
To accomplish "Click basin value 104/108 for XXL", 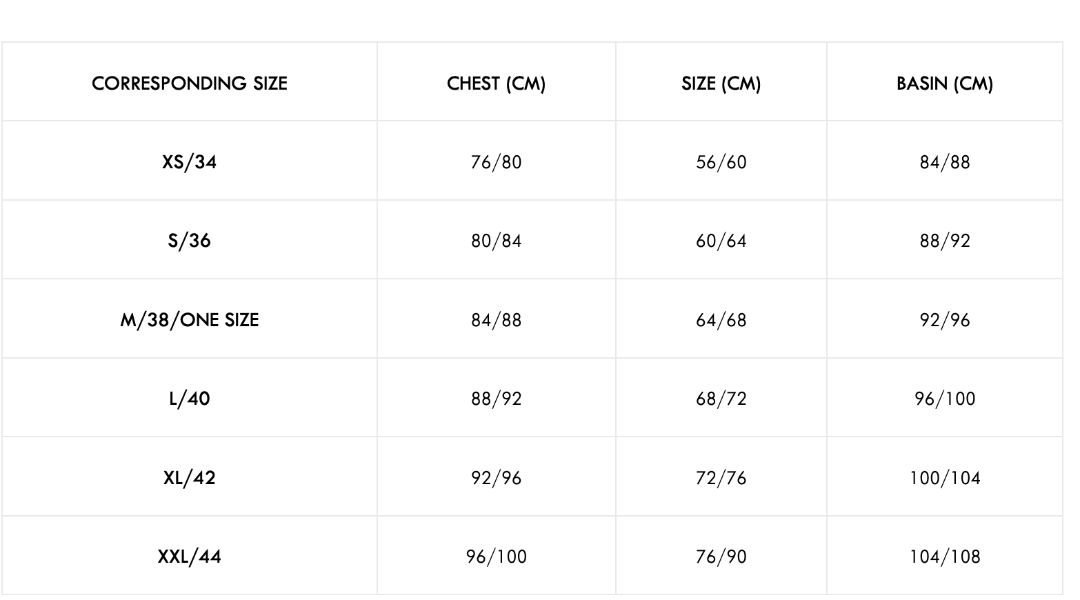I will point(944,556).
